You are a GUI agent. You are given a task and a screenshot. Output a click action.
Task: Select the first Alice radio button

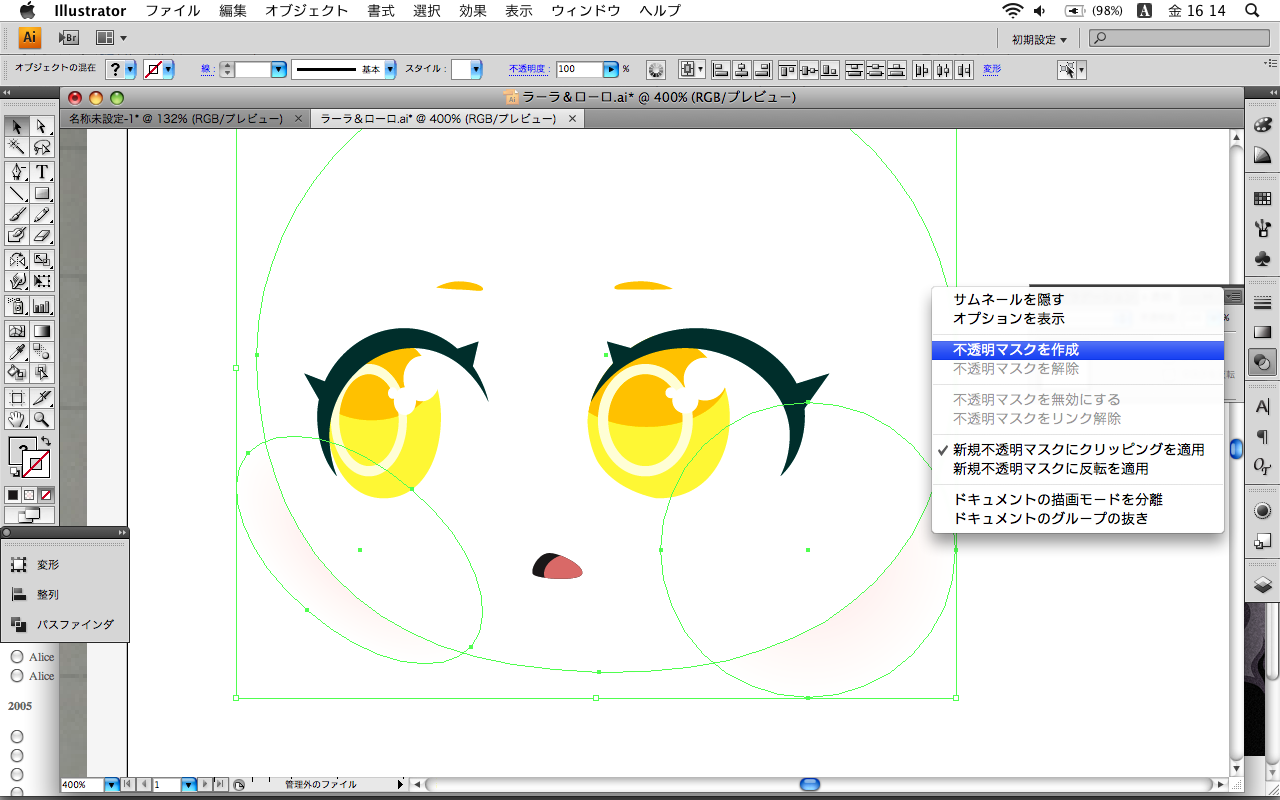coord(17,657)
